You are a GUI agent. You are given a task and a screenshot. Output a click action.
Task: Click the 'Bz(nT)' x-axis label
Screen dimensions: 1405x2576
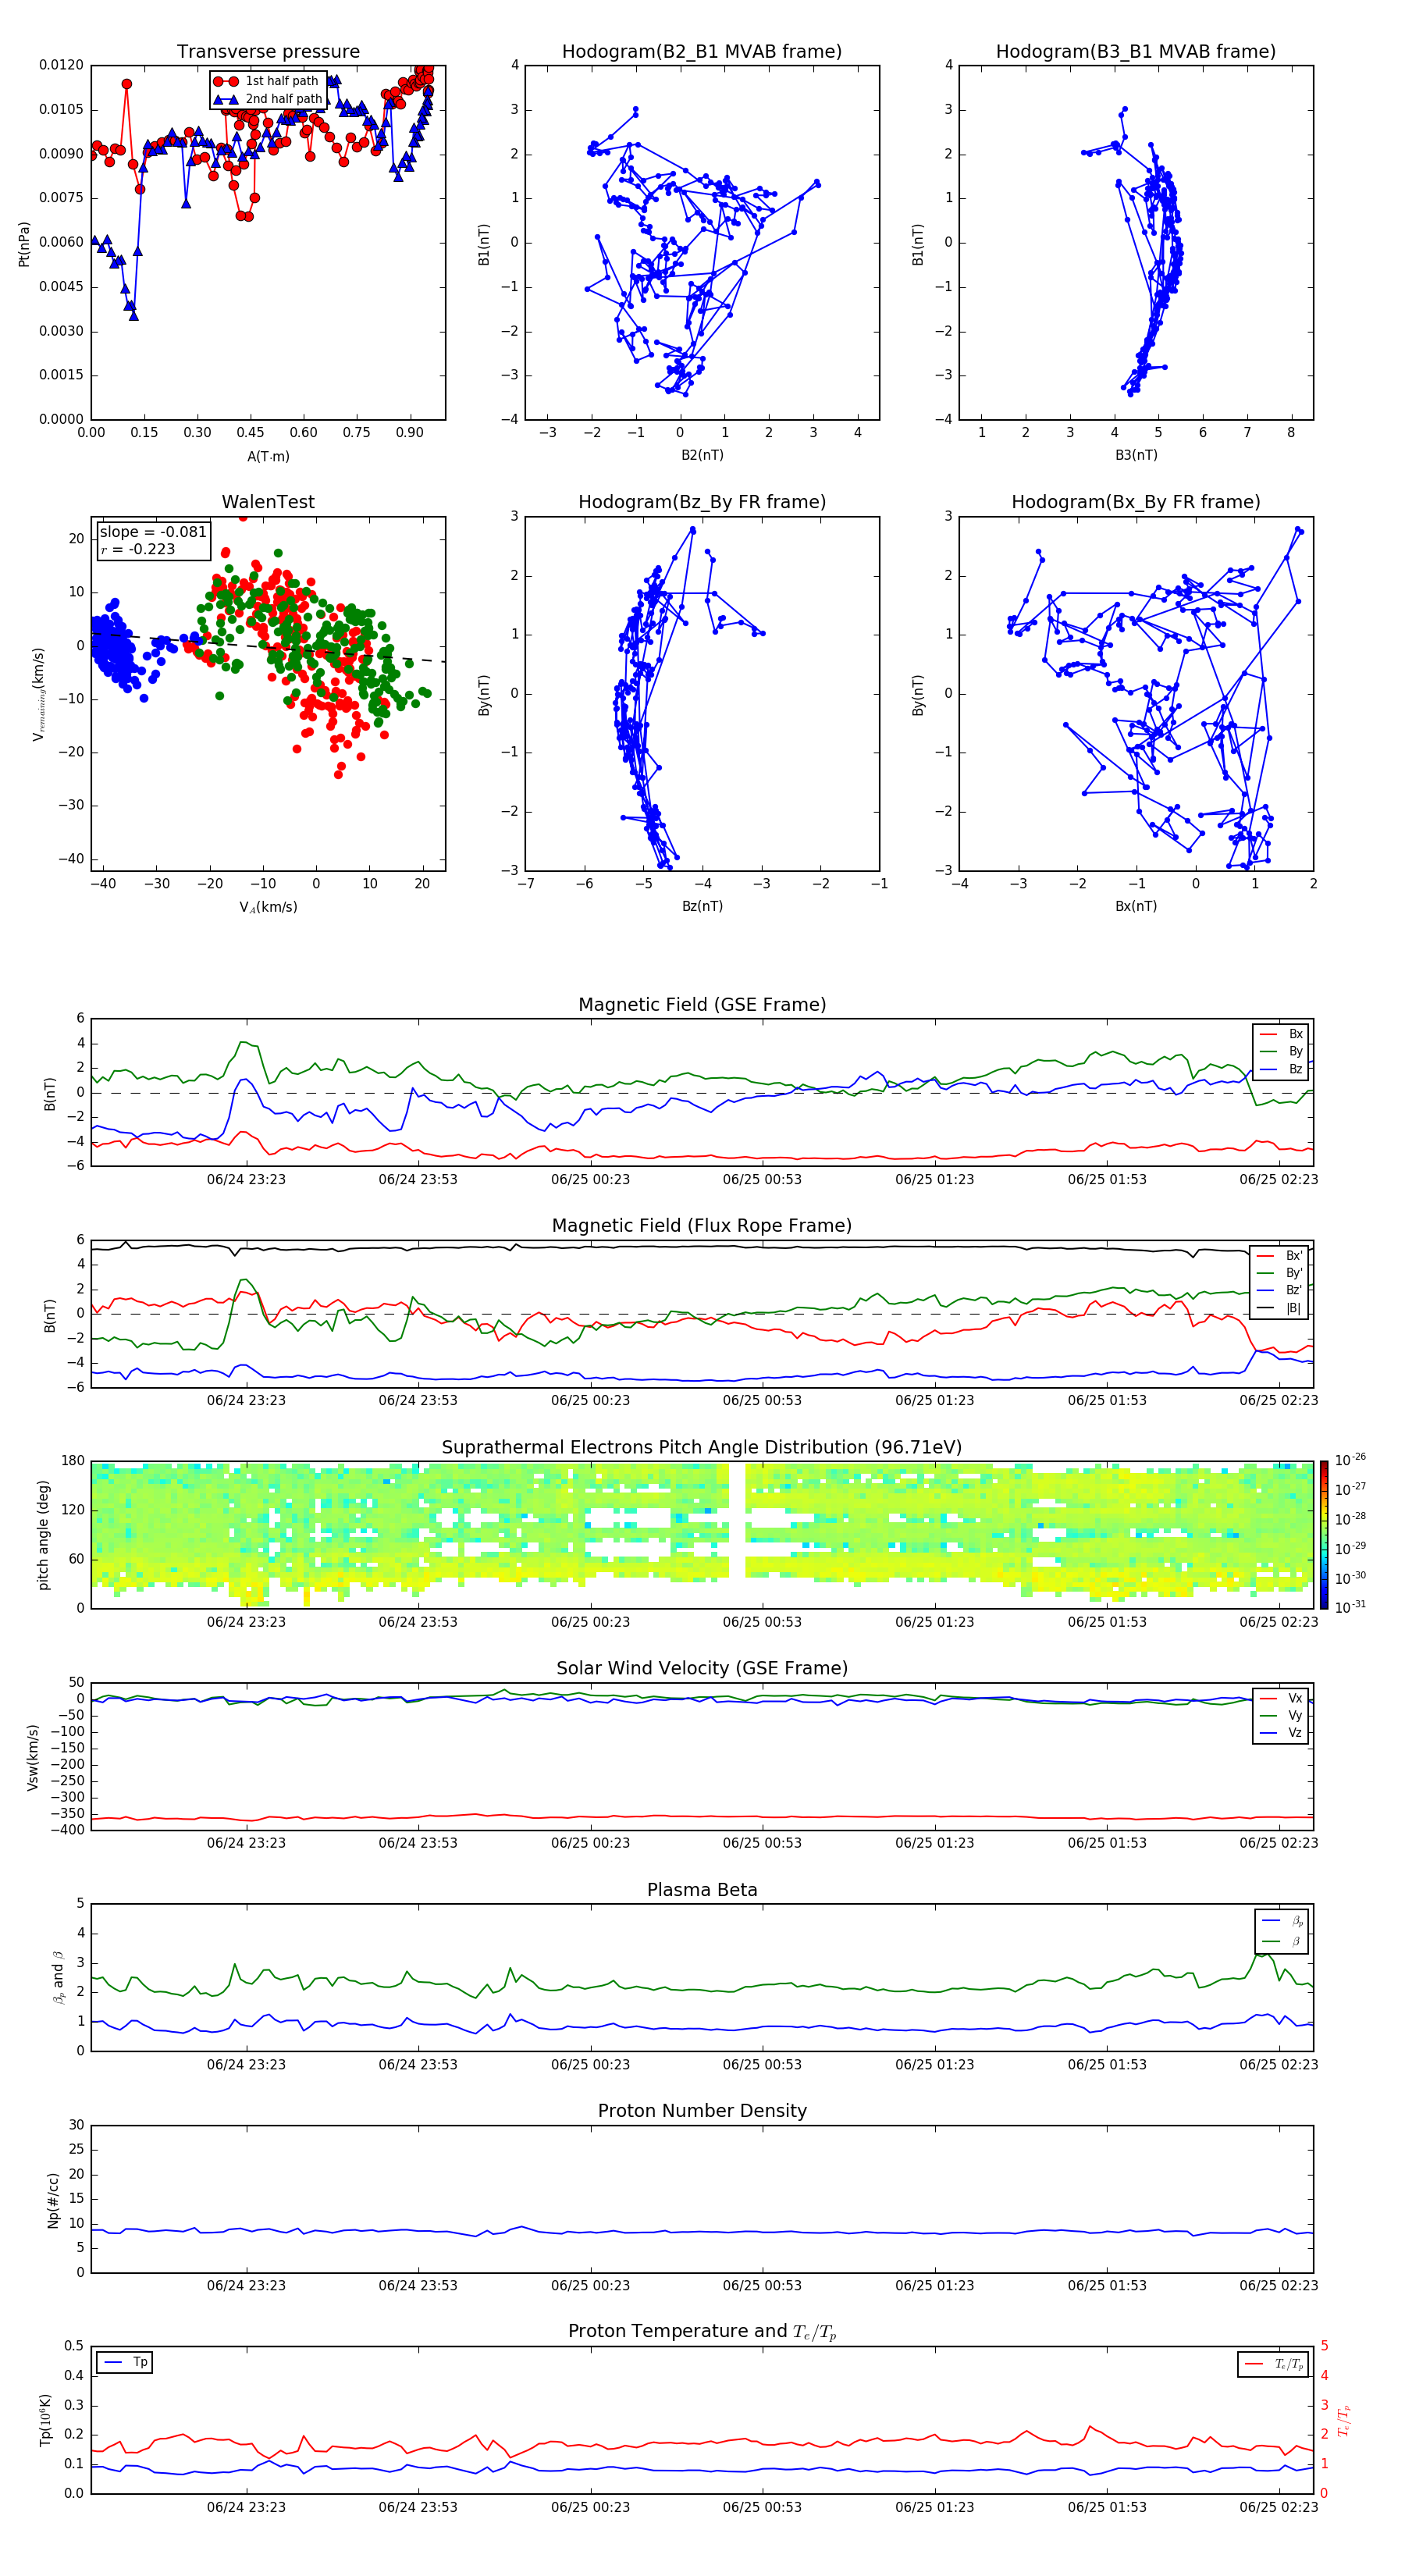(x=702, y=906)
